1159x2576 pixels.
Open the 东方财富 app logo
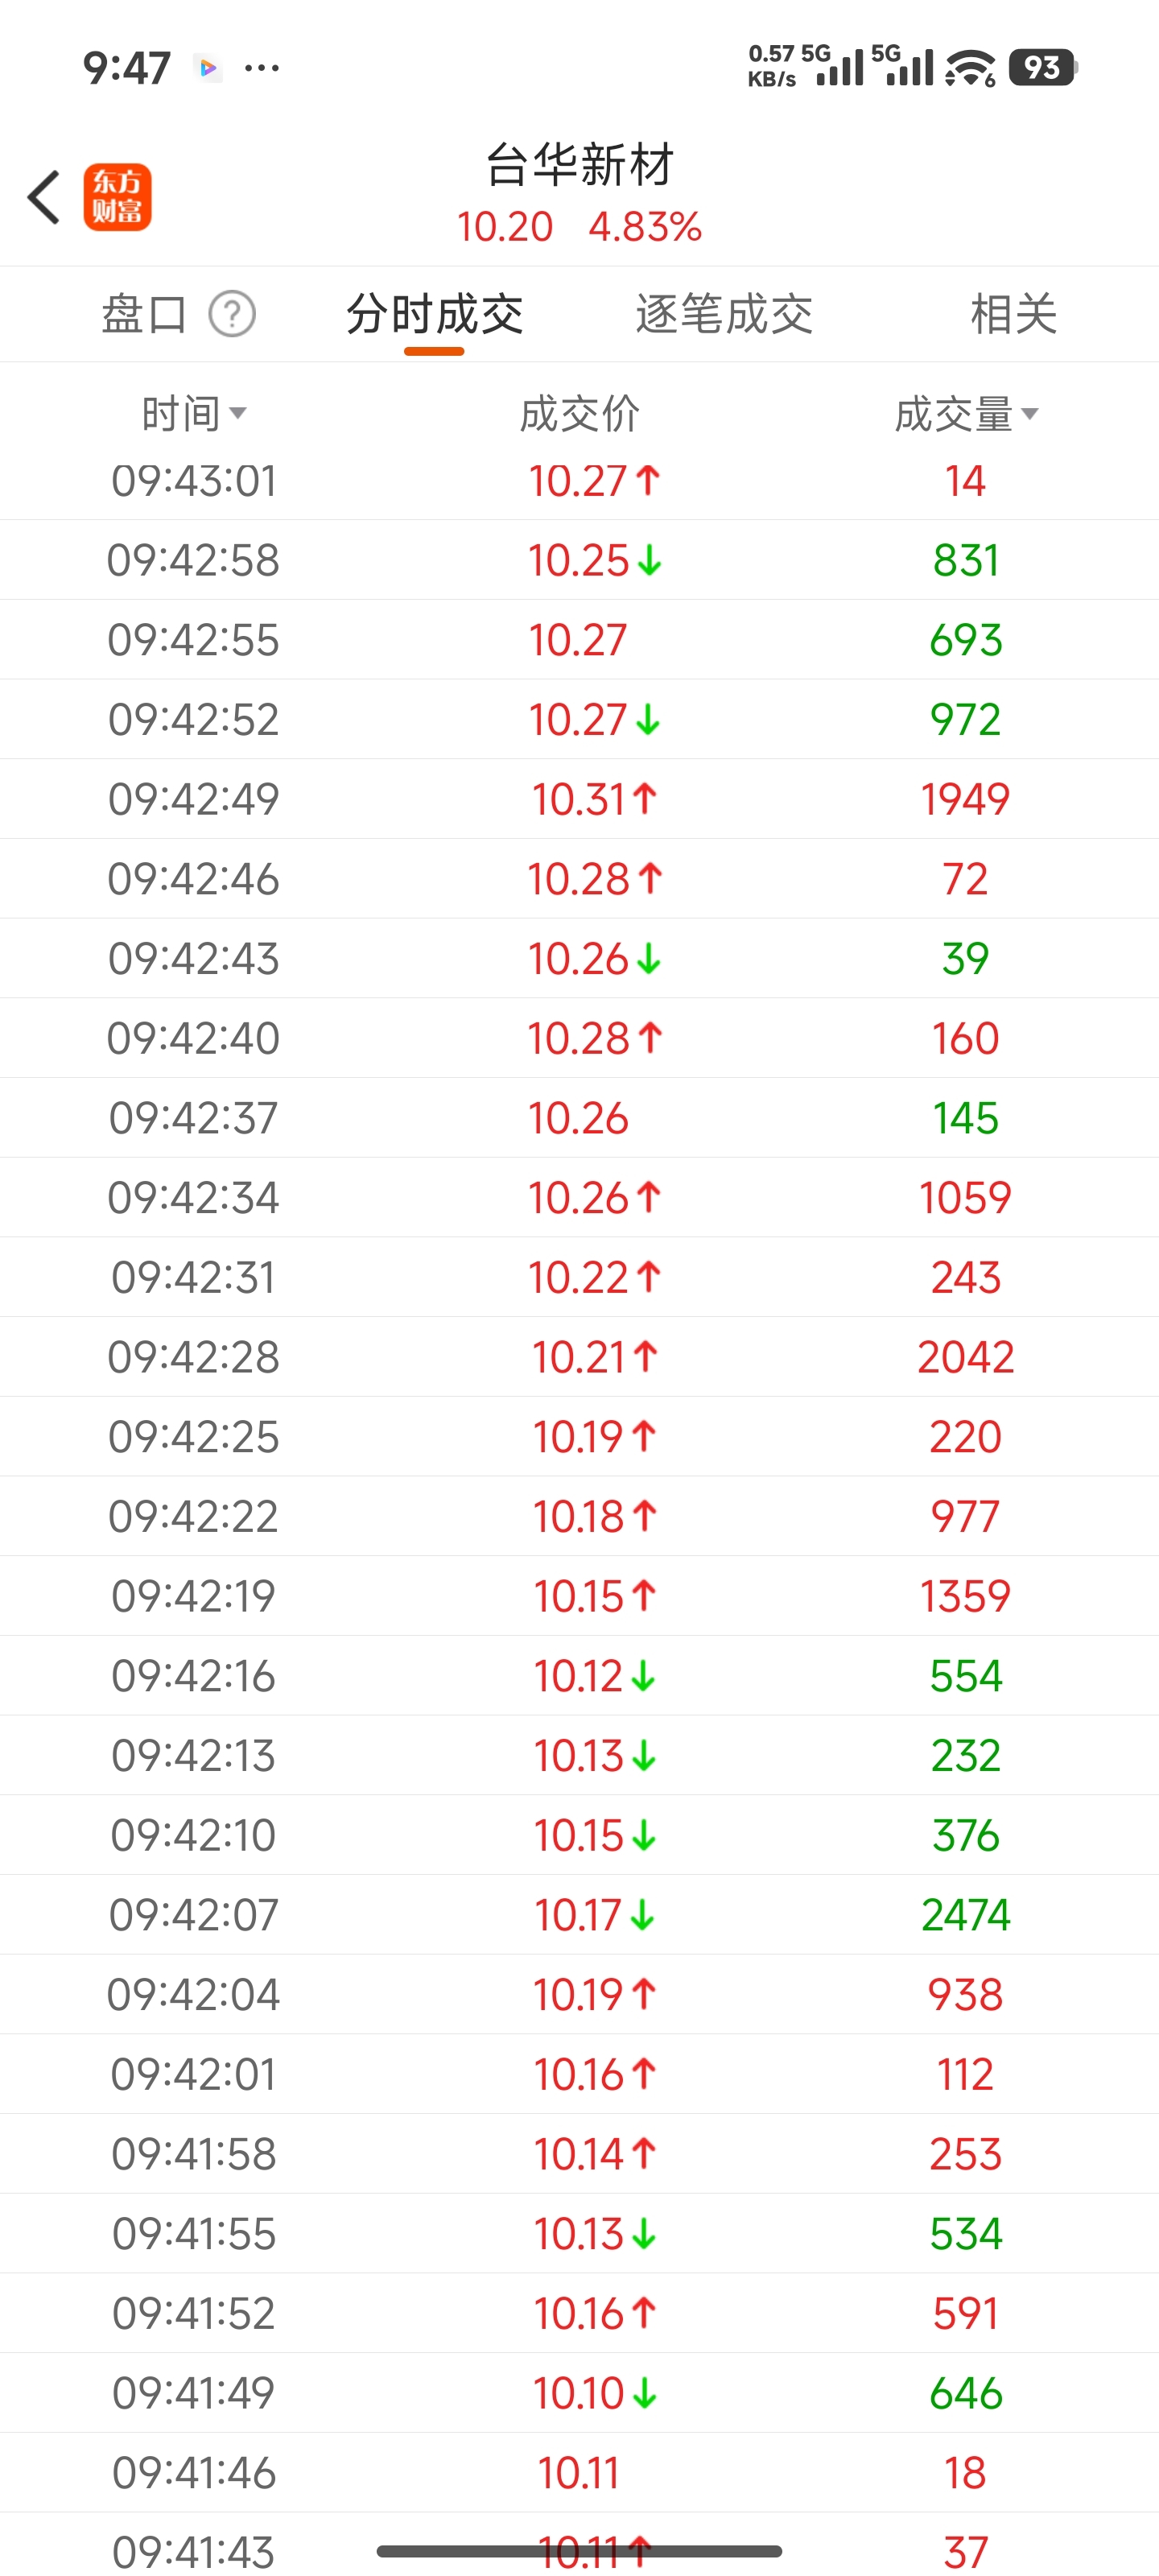(117, 197)
